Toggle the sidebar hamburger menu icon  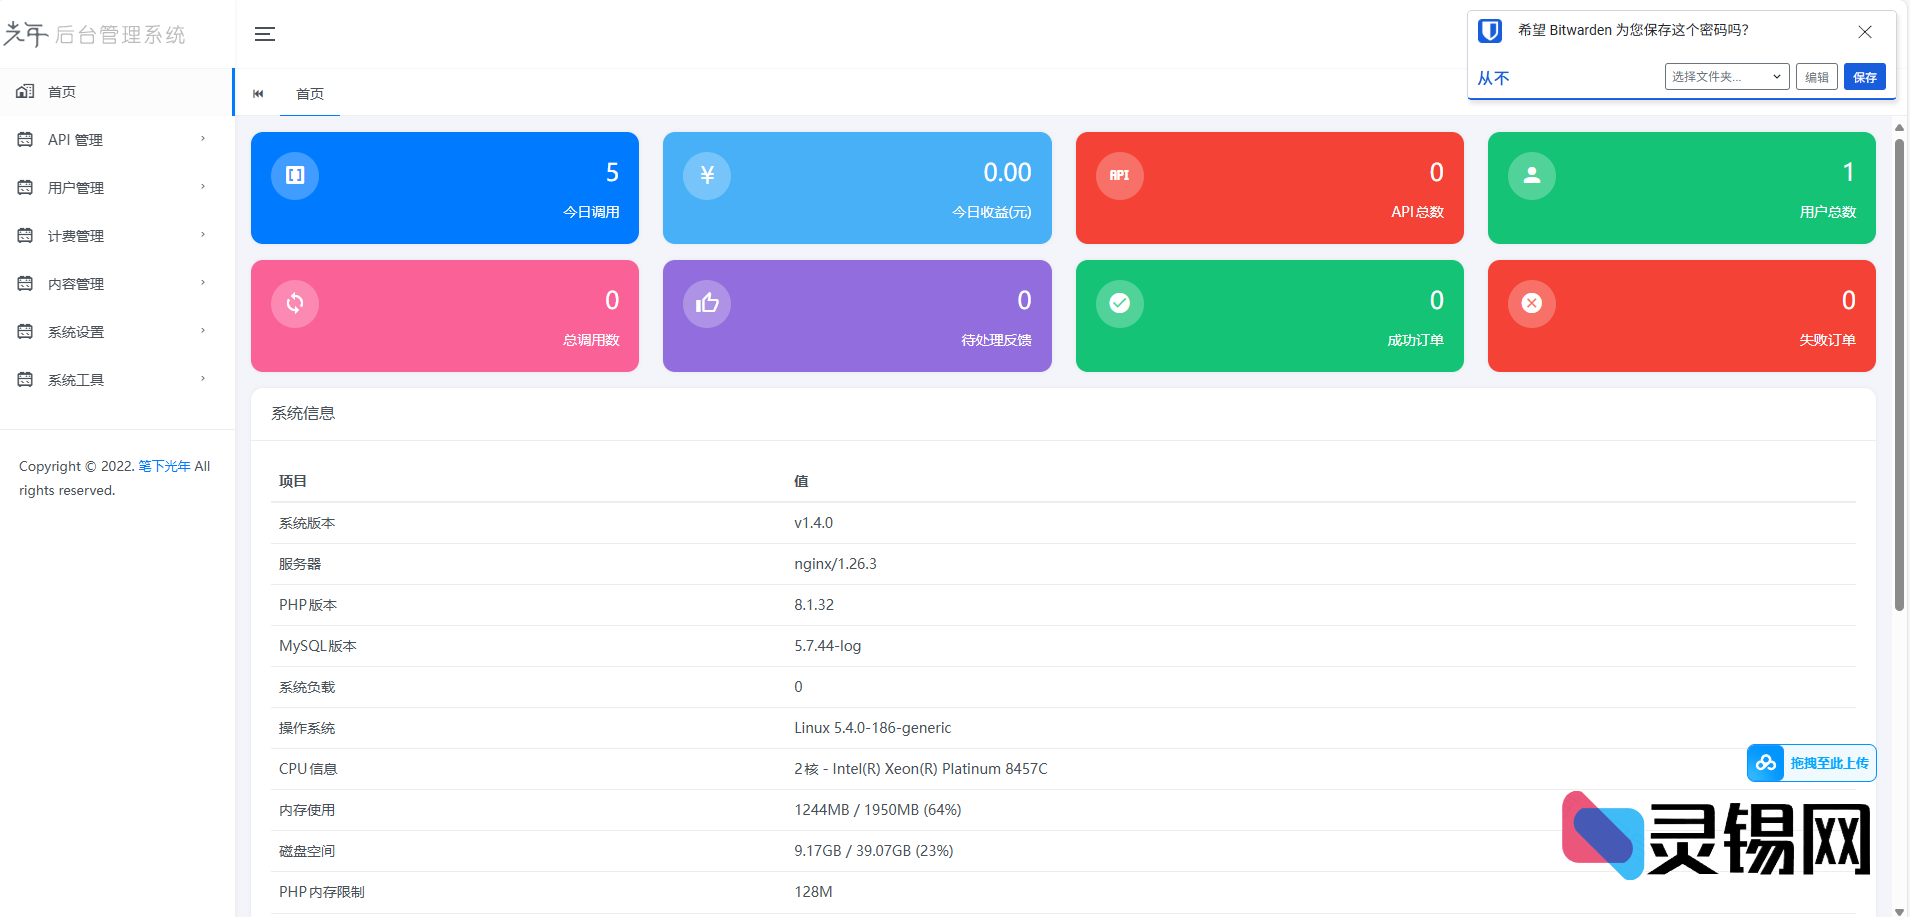tap(264, 35)
